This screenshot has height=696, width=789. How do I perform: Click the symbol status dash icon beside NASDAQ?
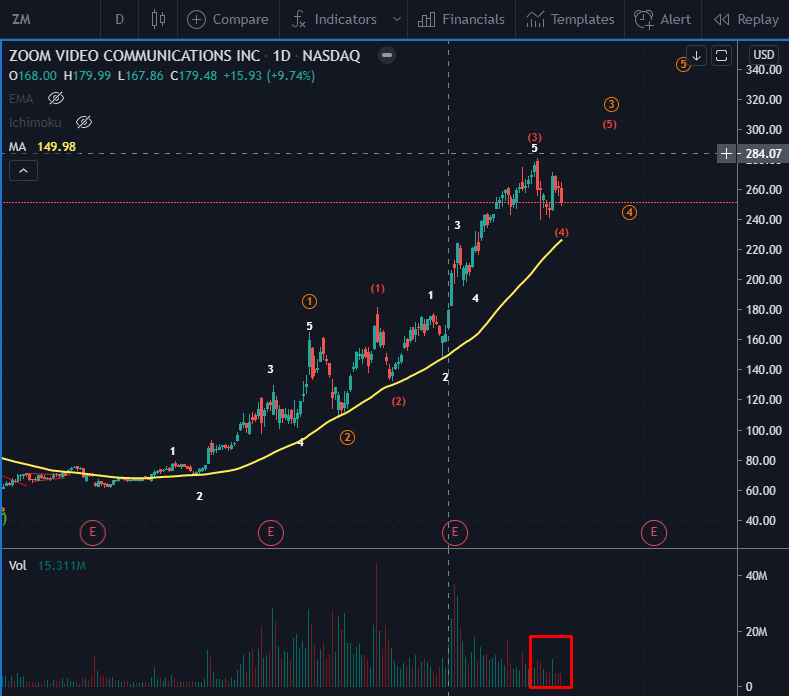tap(387, 55)
